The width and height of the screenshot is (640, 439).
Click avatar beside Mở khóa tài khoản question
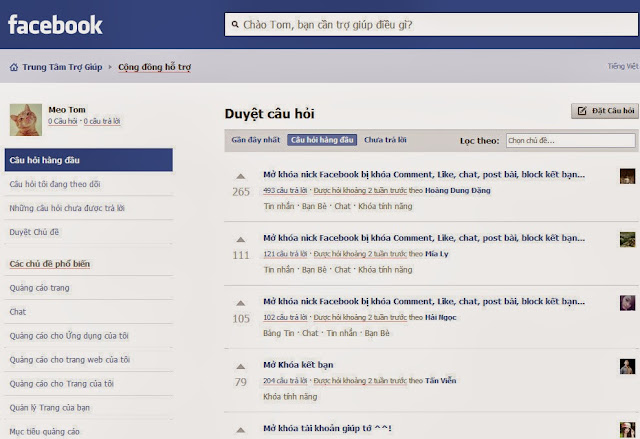pyautogui.click(x=627, y=430)
